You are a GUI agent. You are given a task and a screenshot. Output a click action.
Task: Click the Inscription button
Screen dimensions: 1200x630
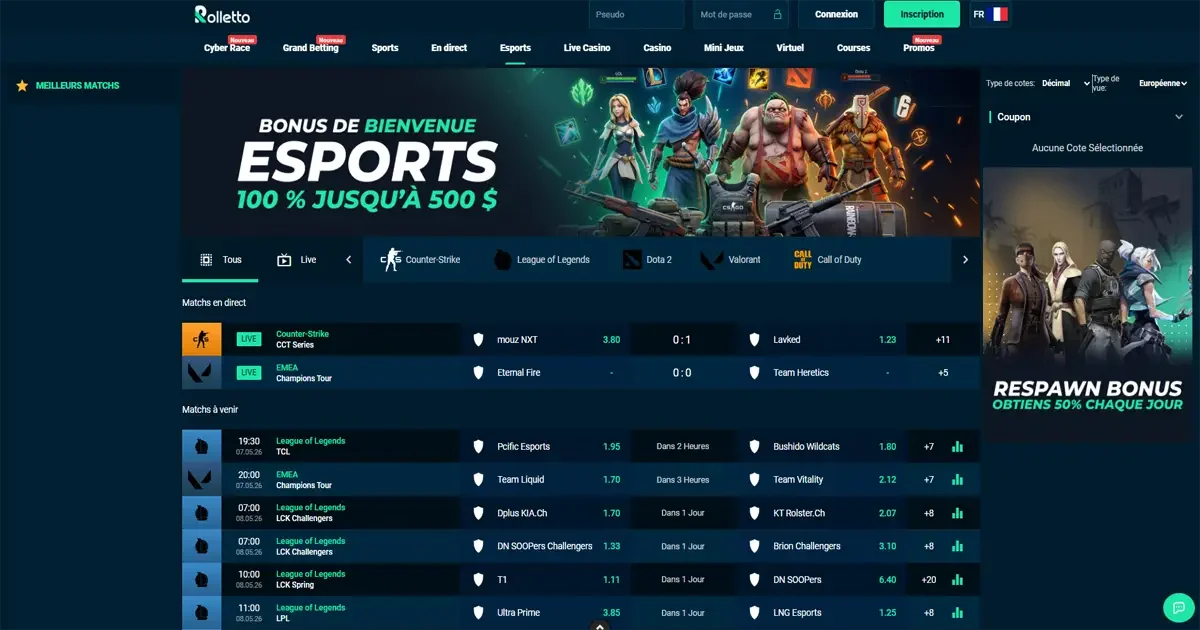click(x=922, y=14)
